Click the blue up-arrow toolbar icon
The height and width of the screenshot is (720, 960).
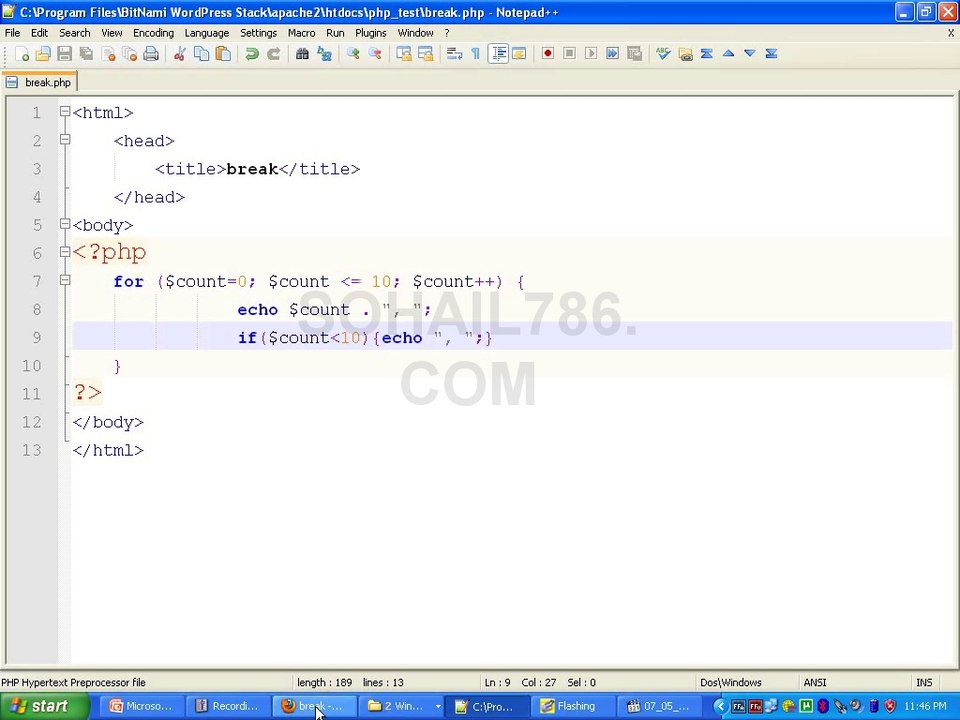(728, 54)
